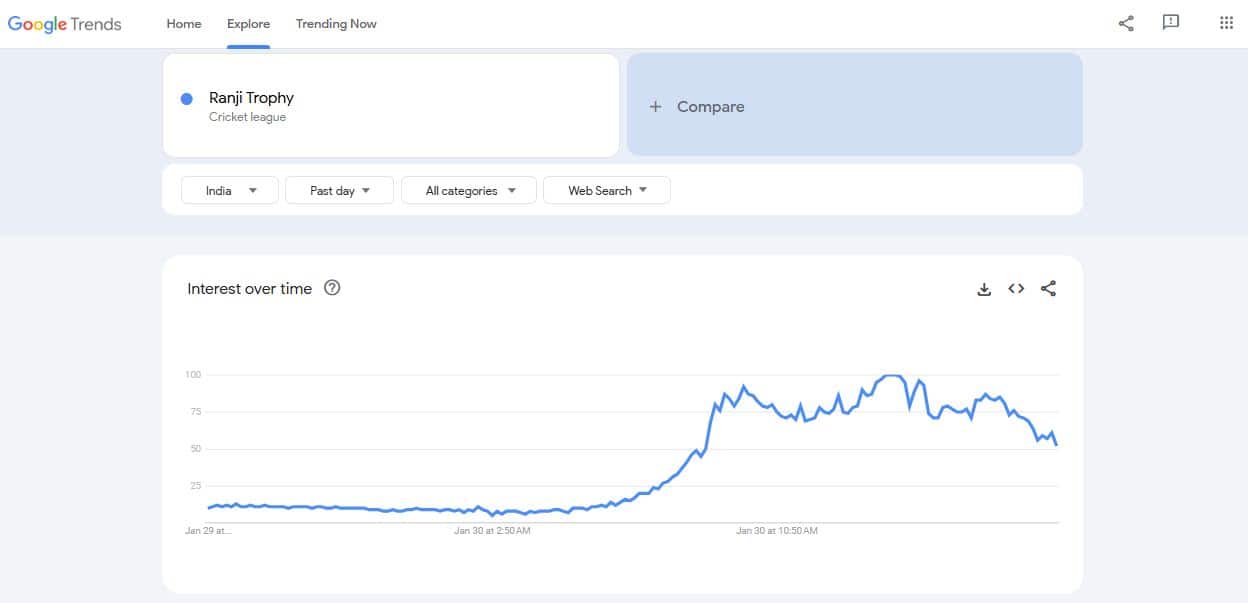
Task: Expand the Past day time range dropdown
Action: click(x=339, y=190)
